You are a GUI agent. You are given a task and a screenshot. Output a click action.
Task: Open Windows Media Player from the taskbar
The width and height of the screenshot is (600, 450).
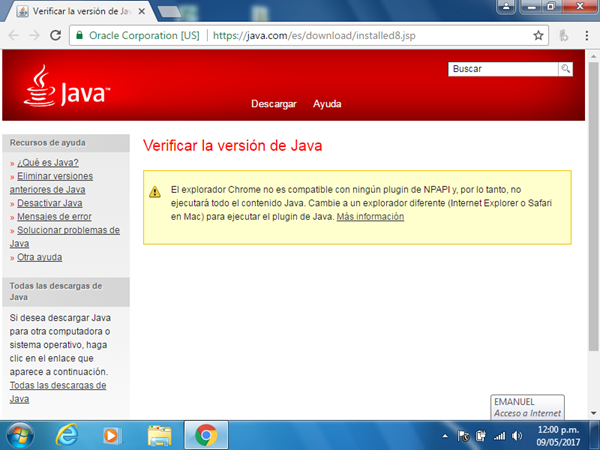[x=112, y=435]
